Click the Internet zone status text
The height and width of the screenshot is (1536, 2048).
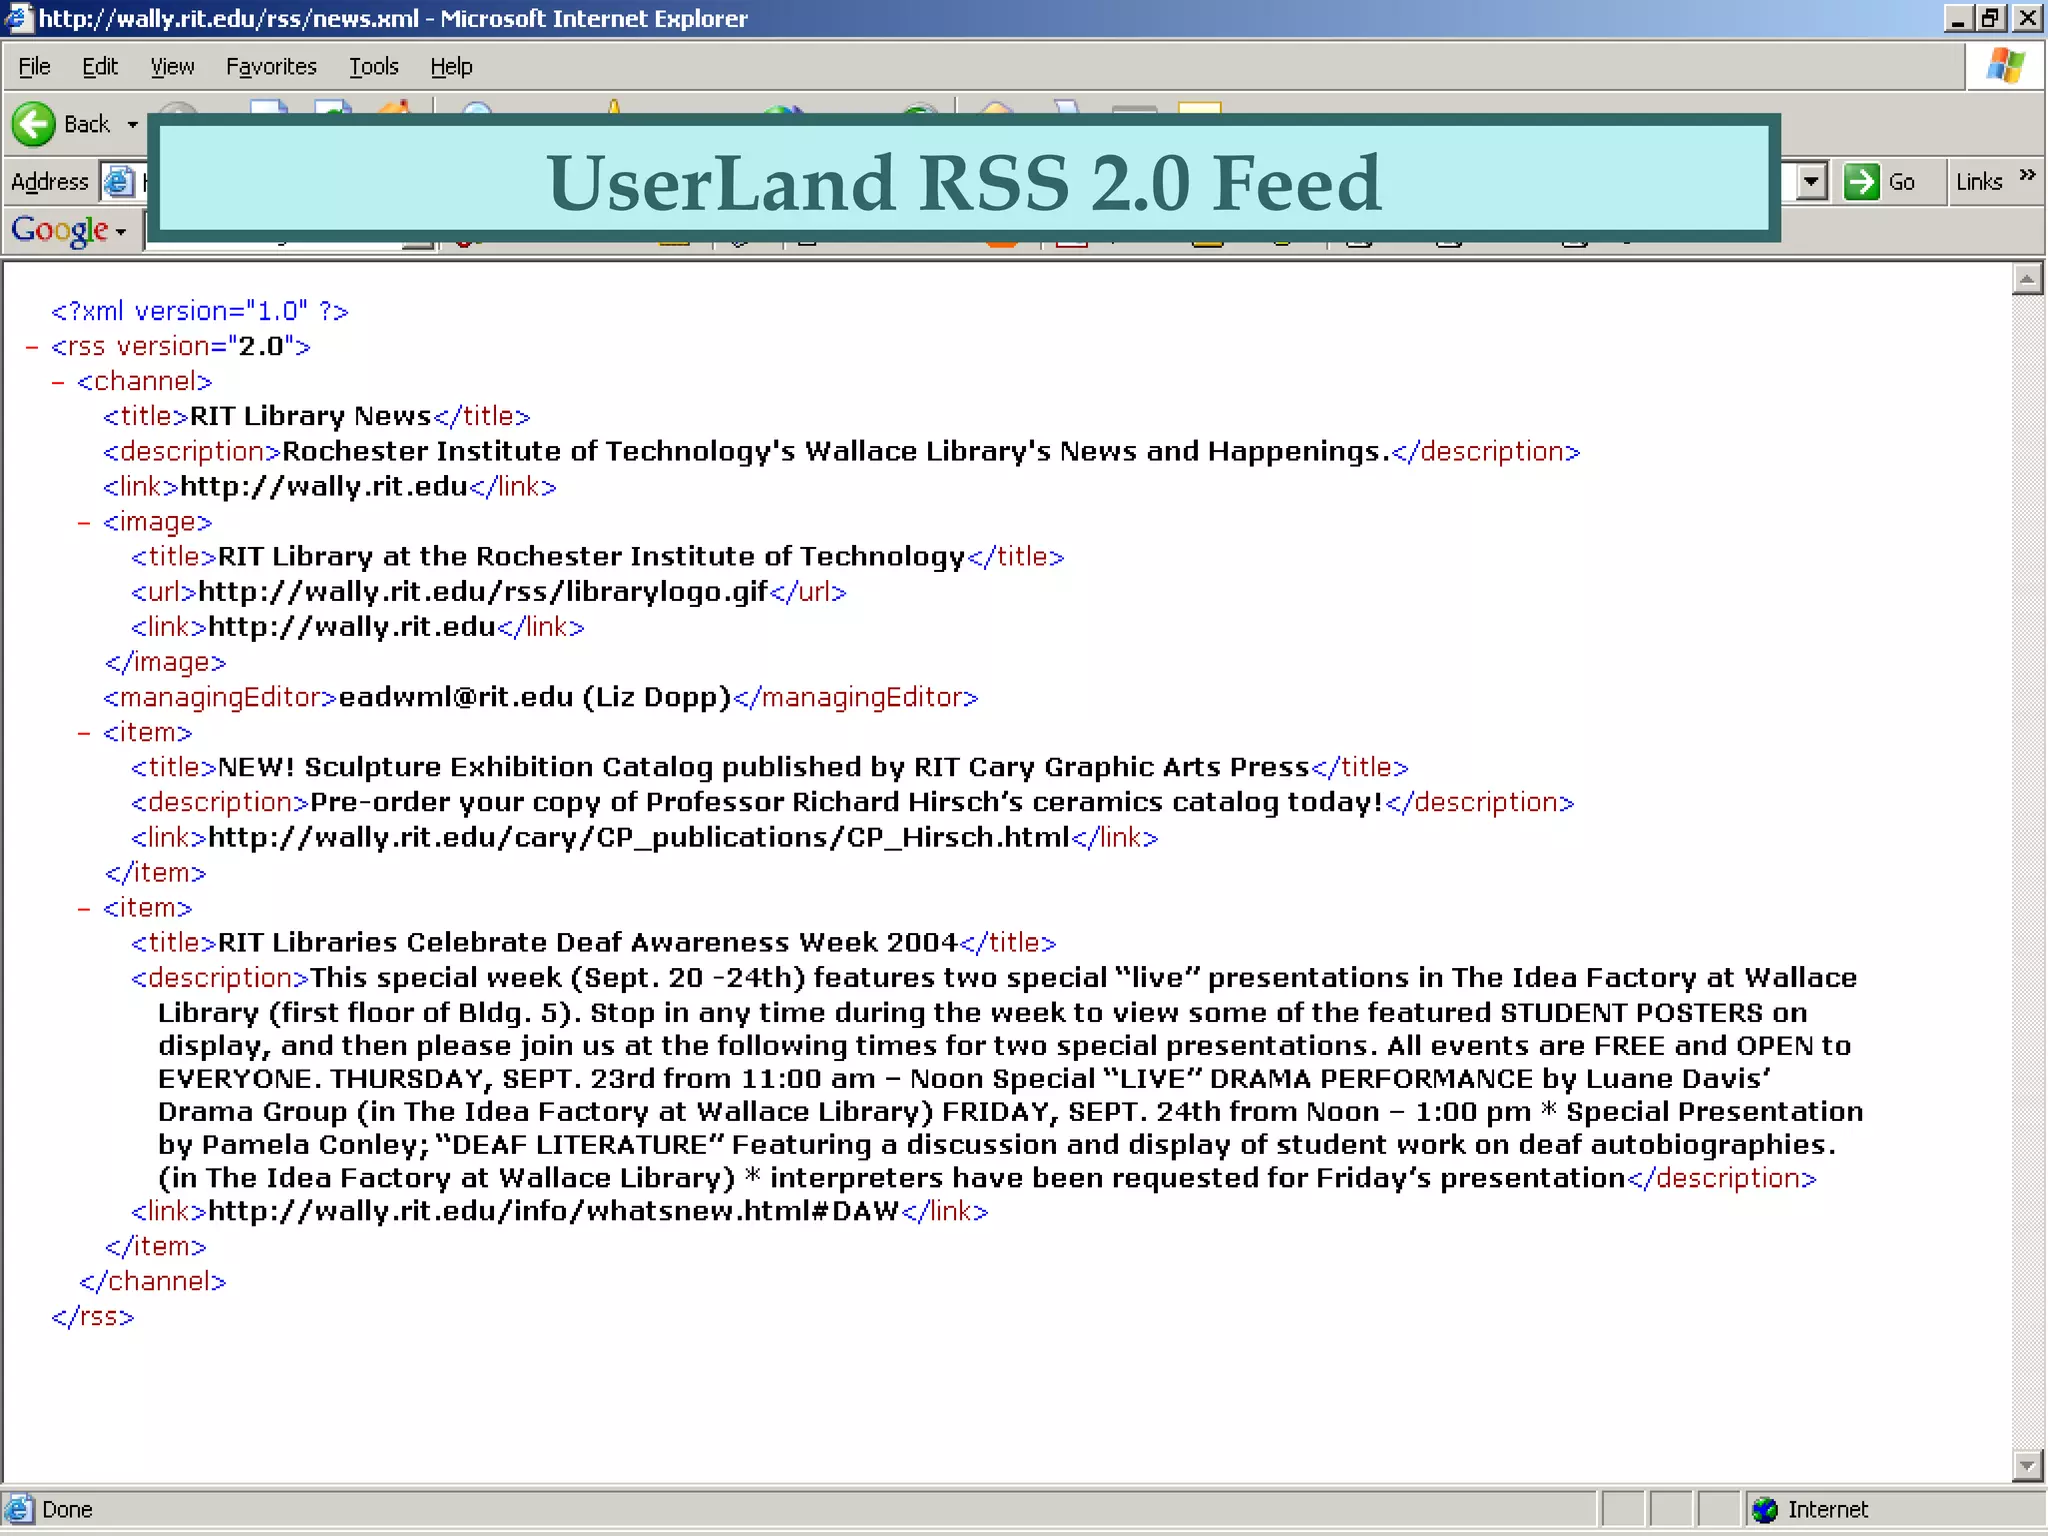pos(1828,1510)
